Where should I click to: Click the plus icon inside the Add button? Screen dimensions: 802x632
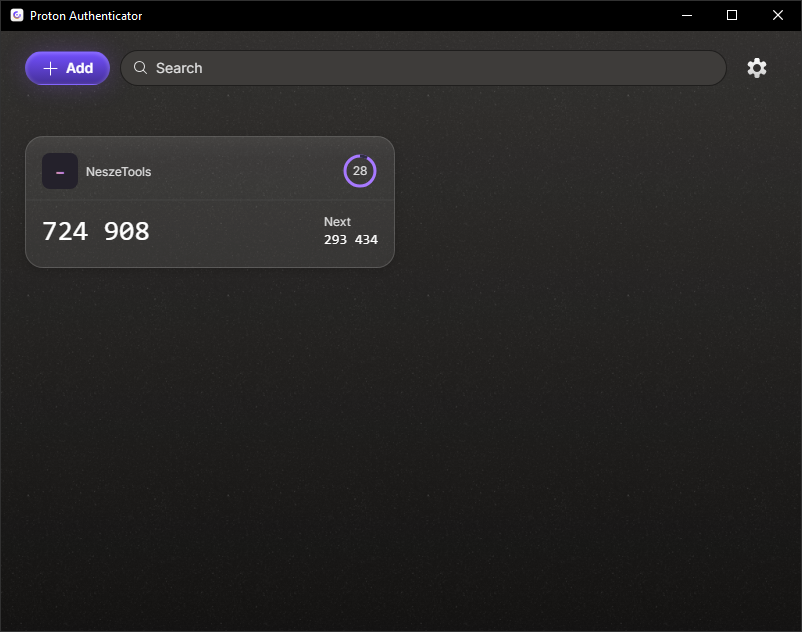pos(50,68)
